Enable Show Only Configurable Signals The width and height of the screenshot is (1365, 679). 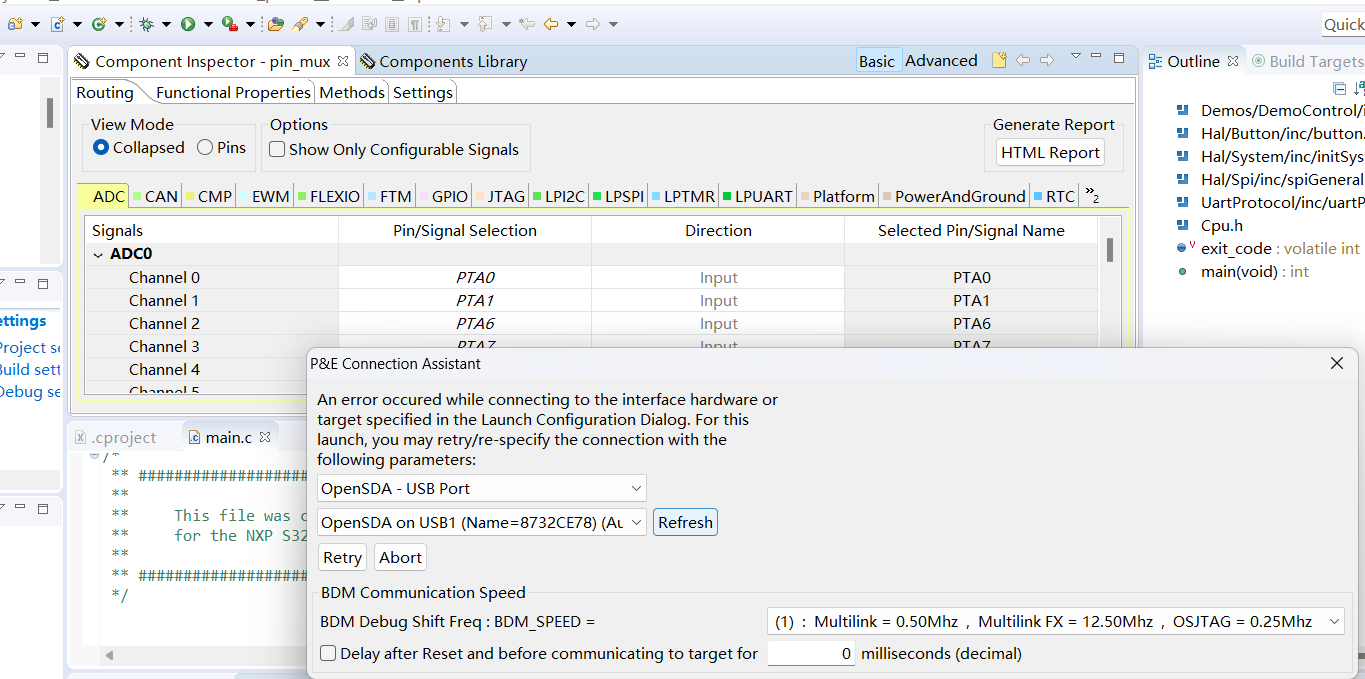(276, 148)
